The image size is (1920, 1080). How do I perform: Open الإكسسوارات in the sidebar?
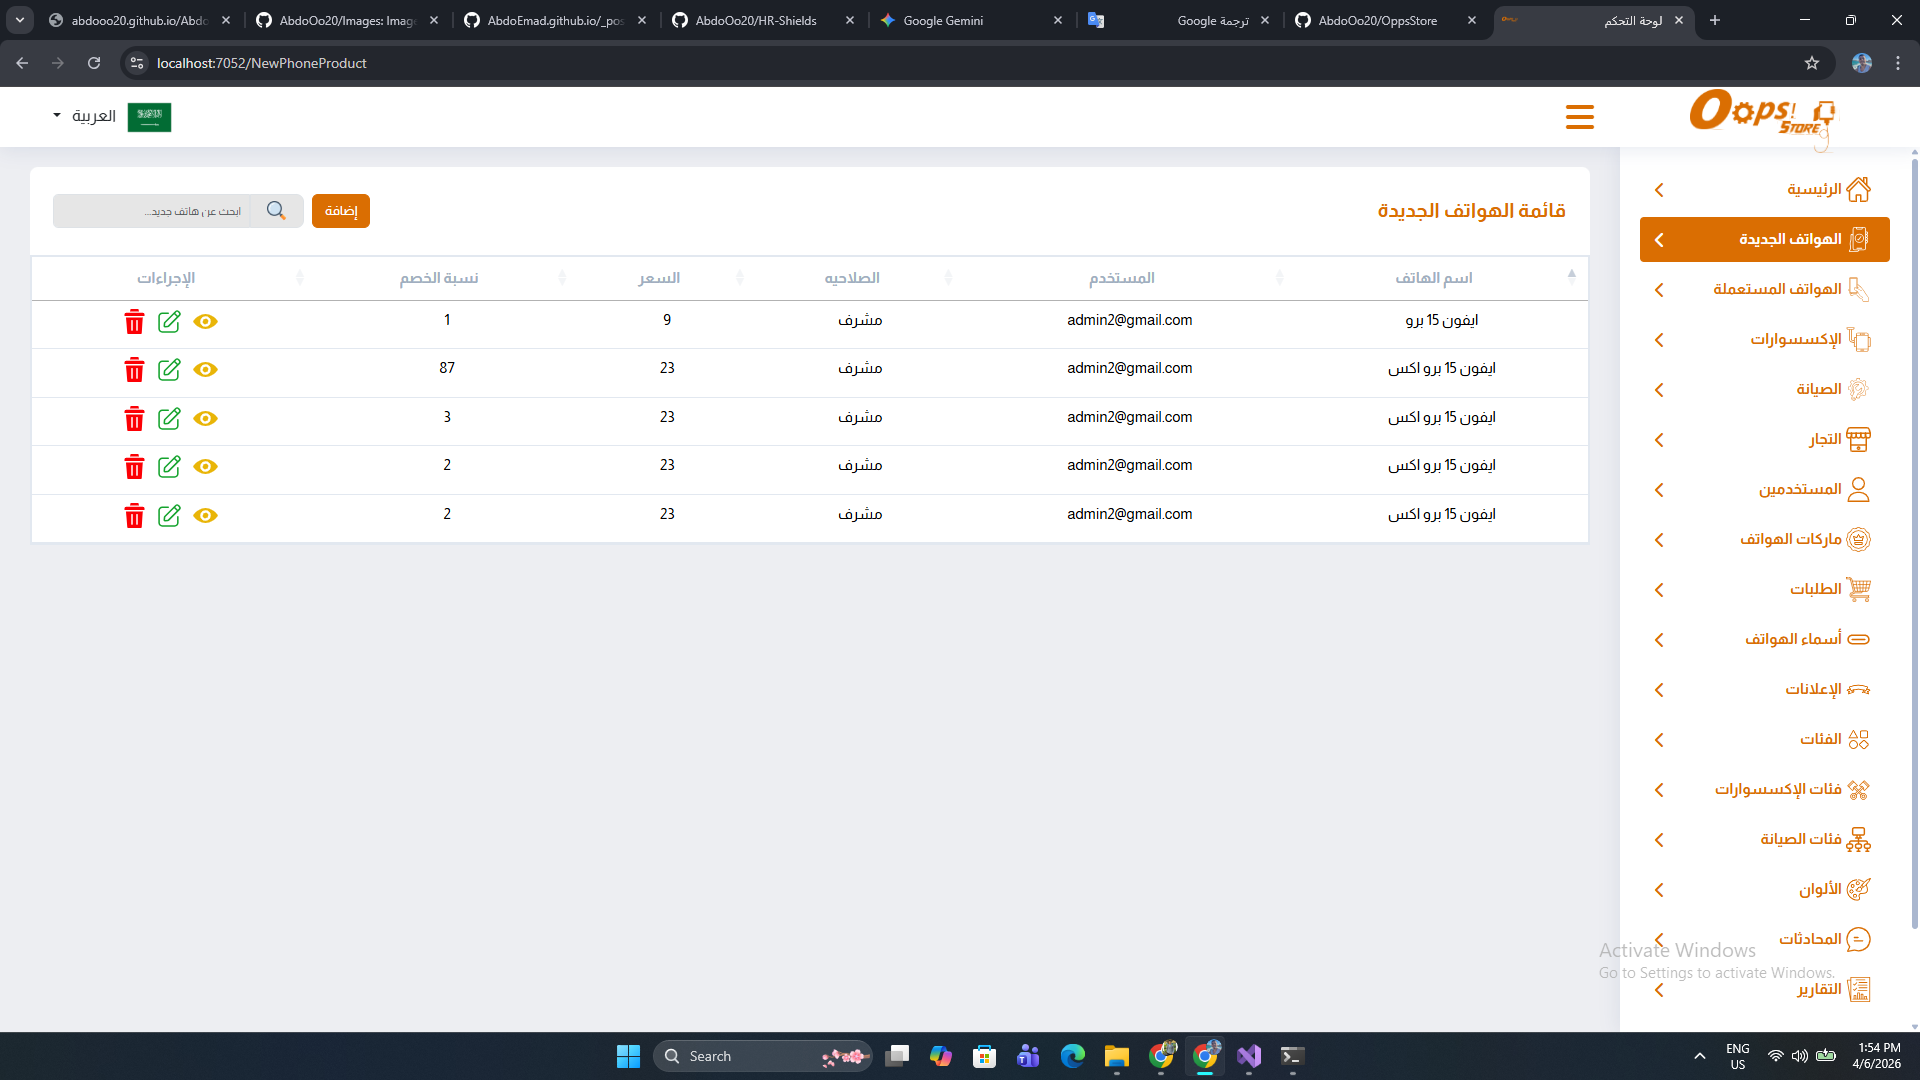click(1795, 339)
